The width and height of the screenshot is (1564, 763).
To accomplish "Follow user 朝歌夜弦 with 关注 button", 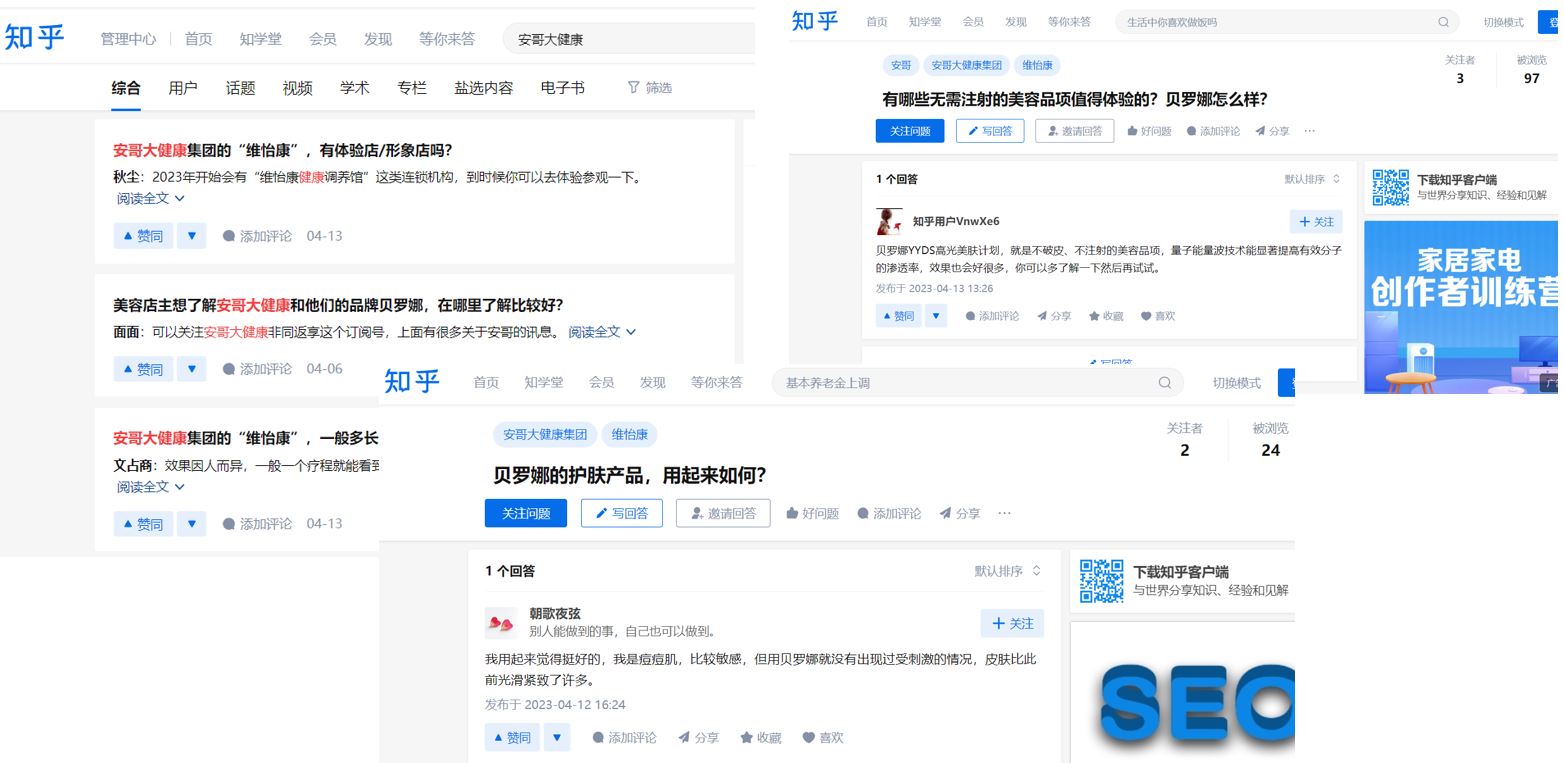I will (1012, 623).
